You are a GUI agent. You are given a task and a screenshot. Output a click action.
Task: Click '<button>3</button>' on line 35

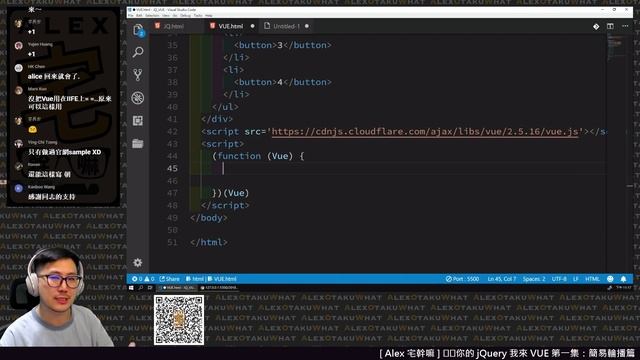(x=282, y=45)
